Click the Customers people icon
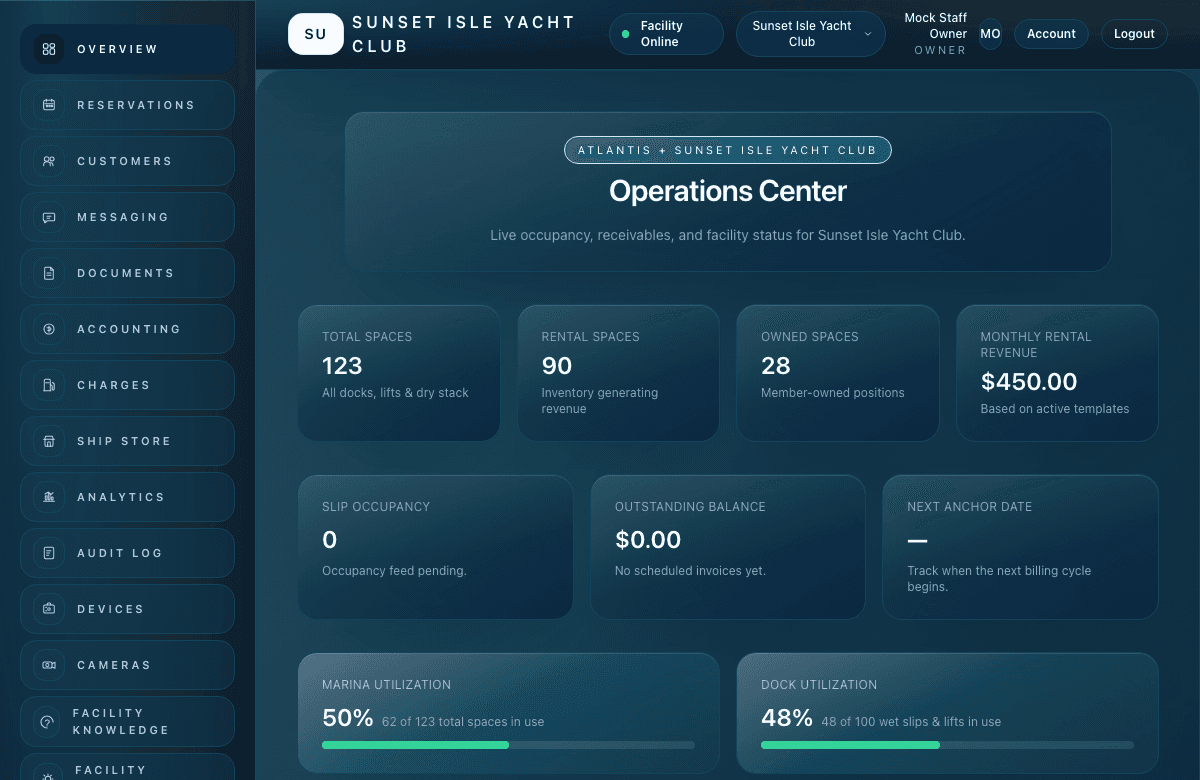 click(x=49, y=161)
